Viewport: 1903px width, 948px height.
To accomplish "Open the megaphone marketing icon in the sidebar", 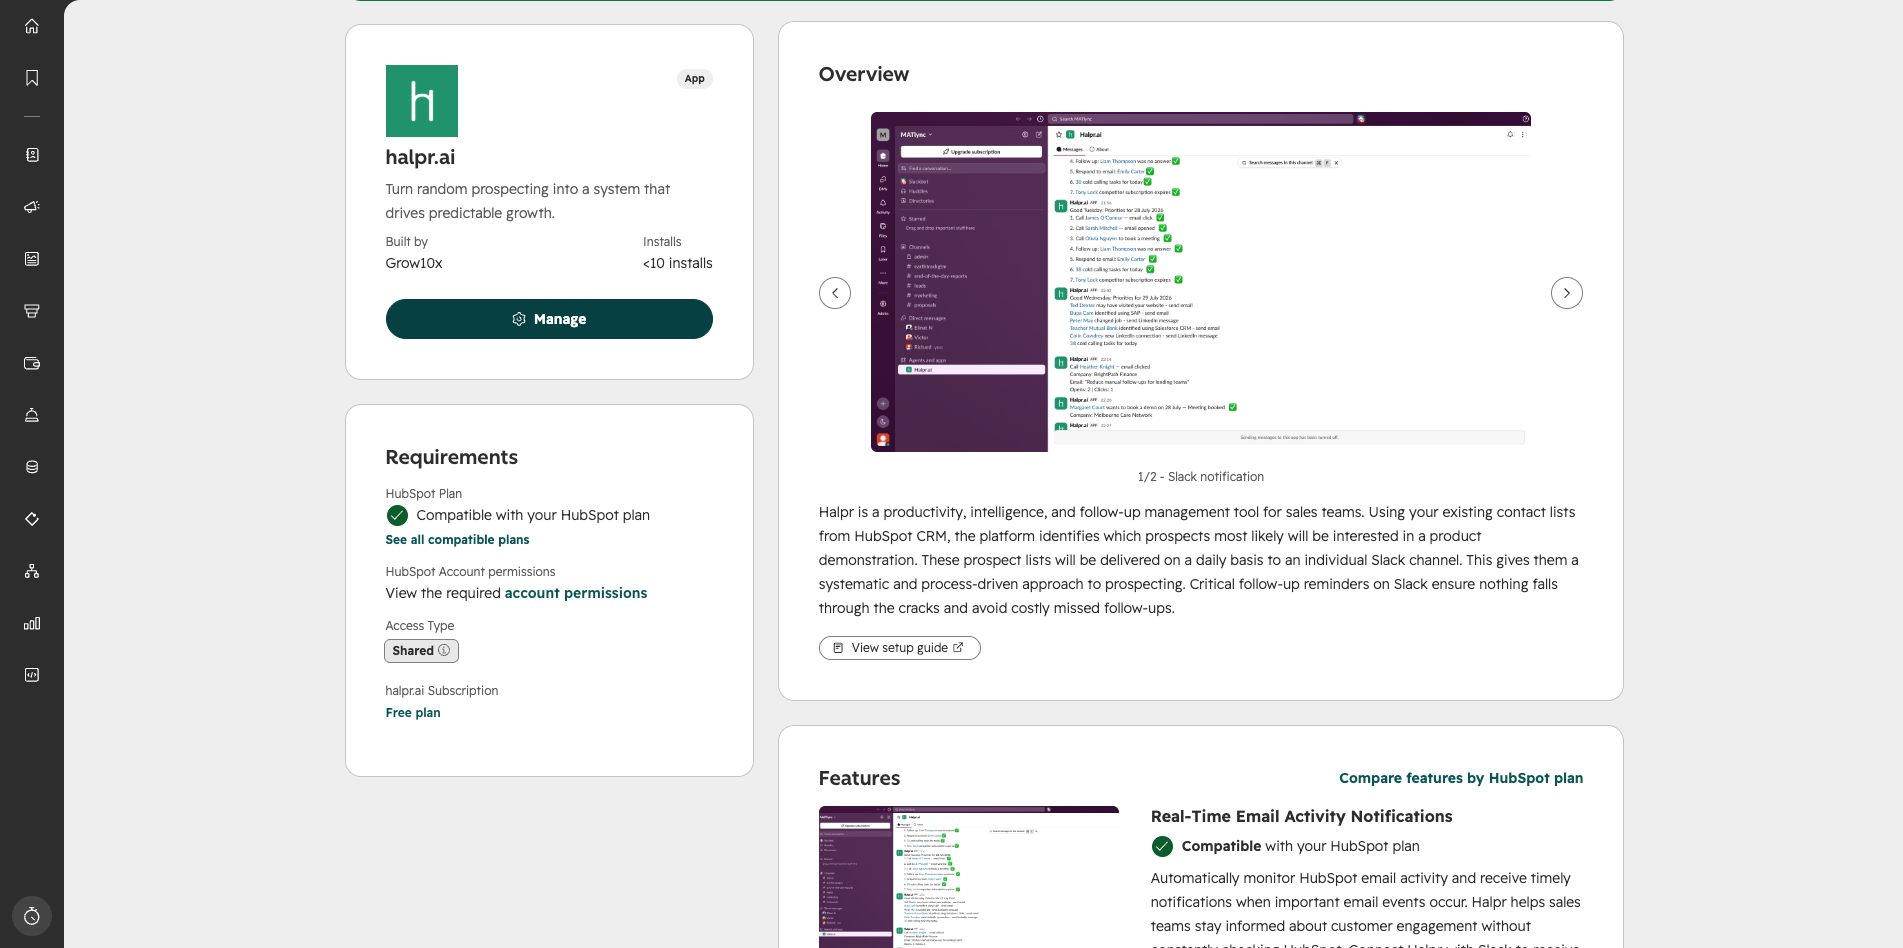I will coord(32,207).
